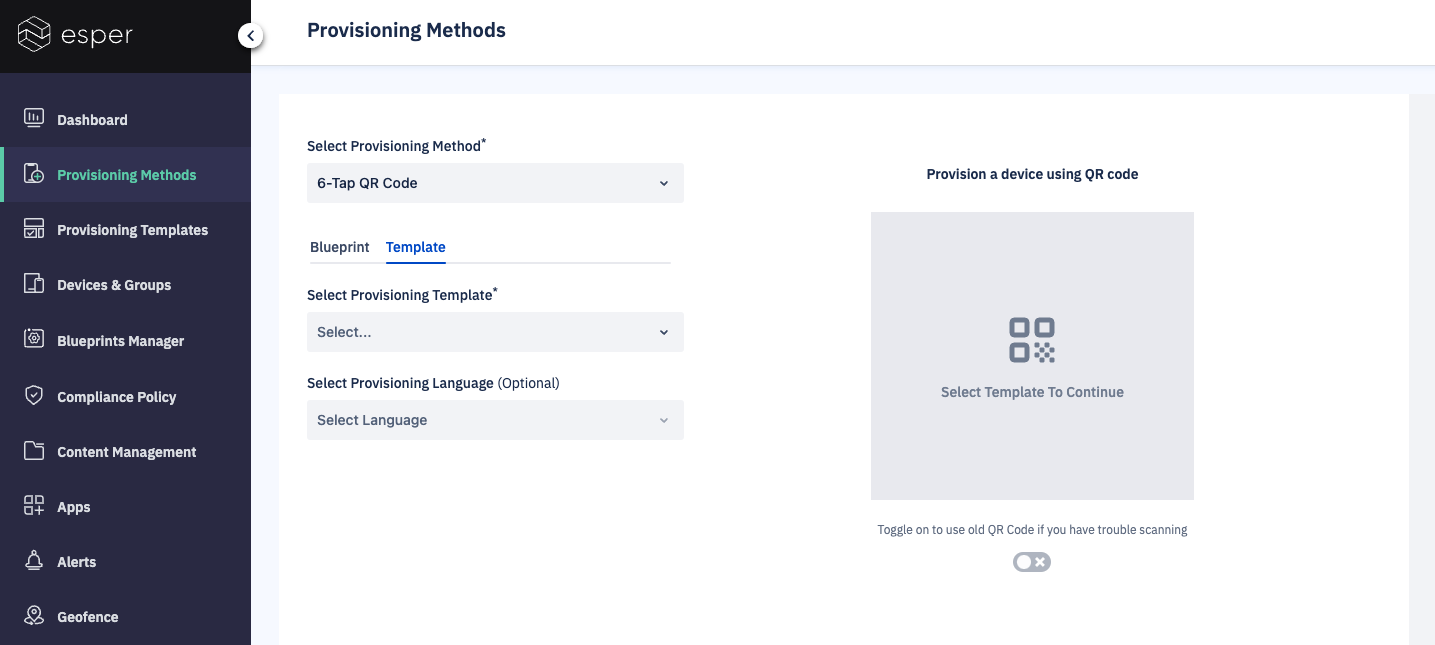Switch to the Template tab

[415, 247]
